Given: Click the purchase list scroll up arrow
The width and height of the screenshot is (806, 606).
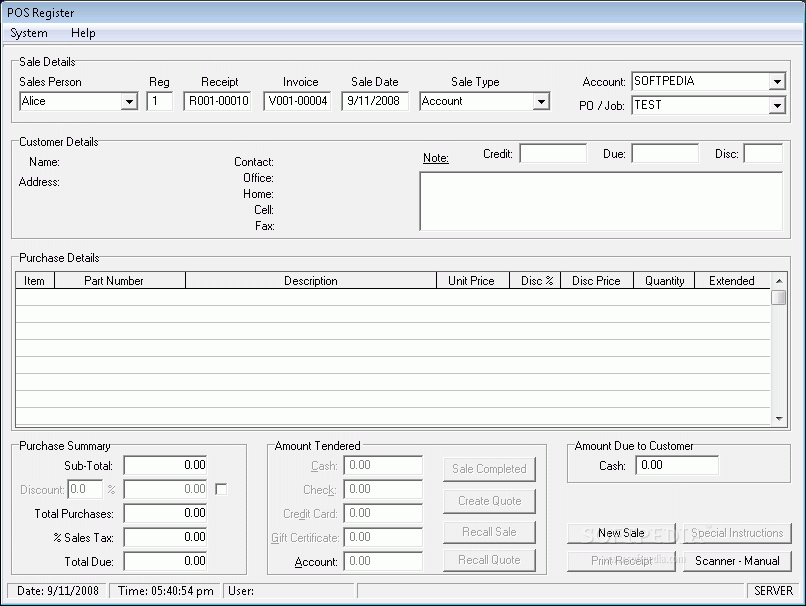Looking at the screenshot, I should coord(779,281).
